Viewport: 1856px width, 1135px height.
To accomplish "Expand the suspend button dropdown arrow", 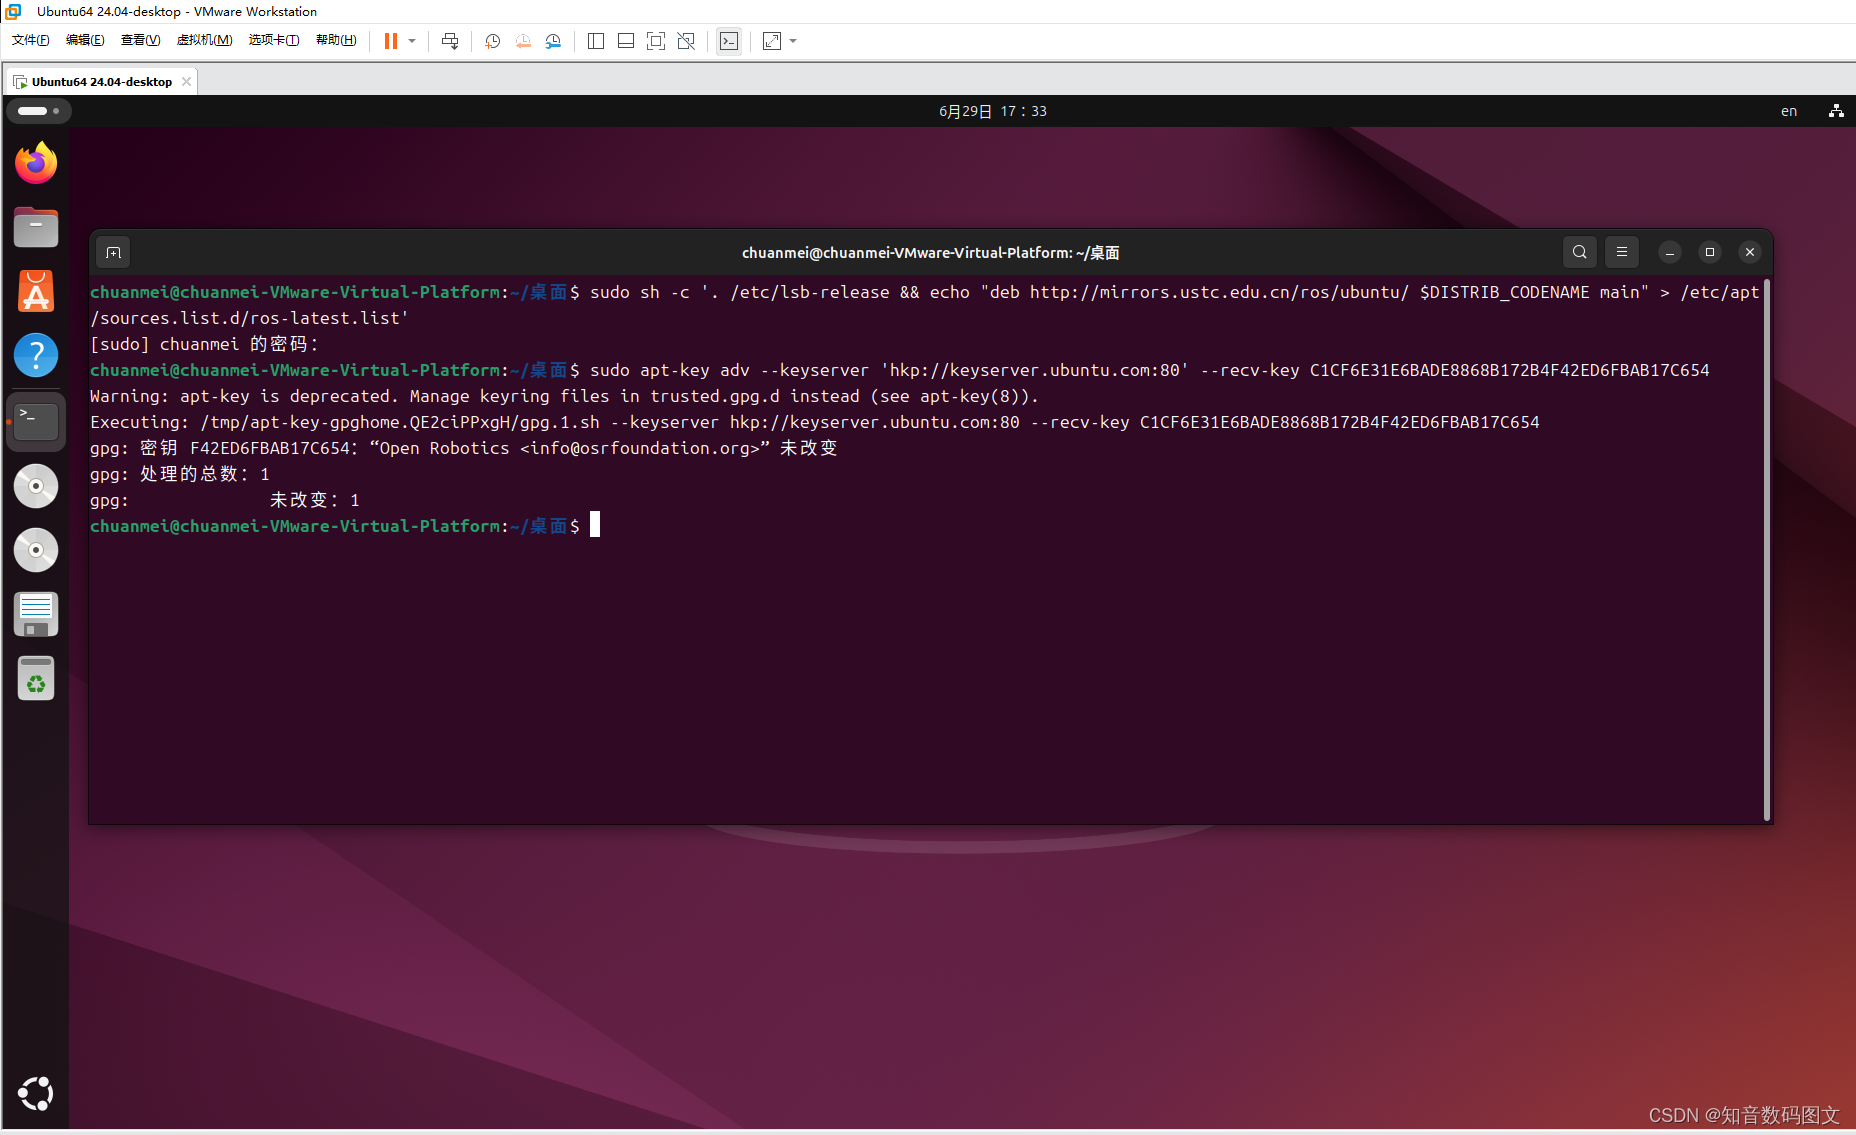I will click(411, 41).
